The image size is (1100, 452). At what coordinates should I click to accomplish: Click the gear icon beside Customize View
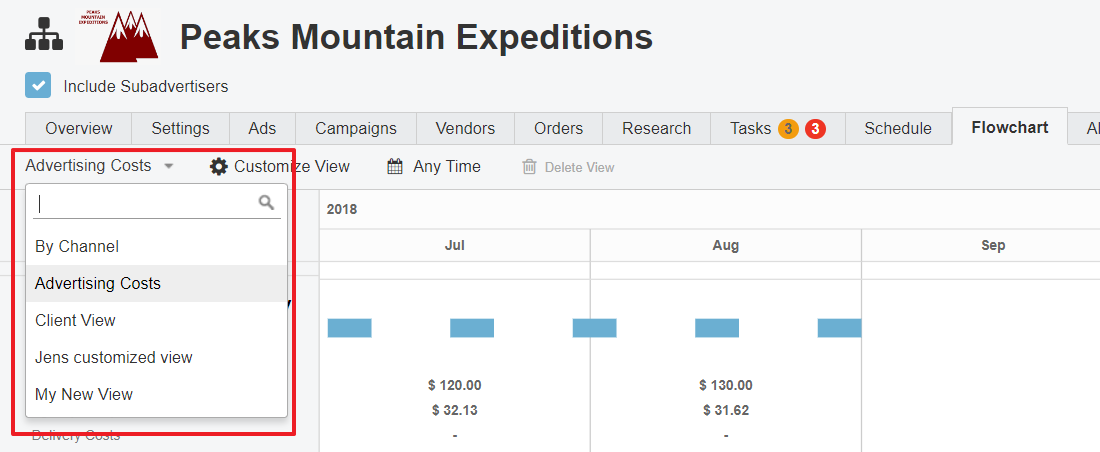point(219,167)
